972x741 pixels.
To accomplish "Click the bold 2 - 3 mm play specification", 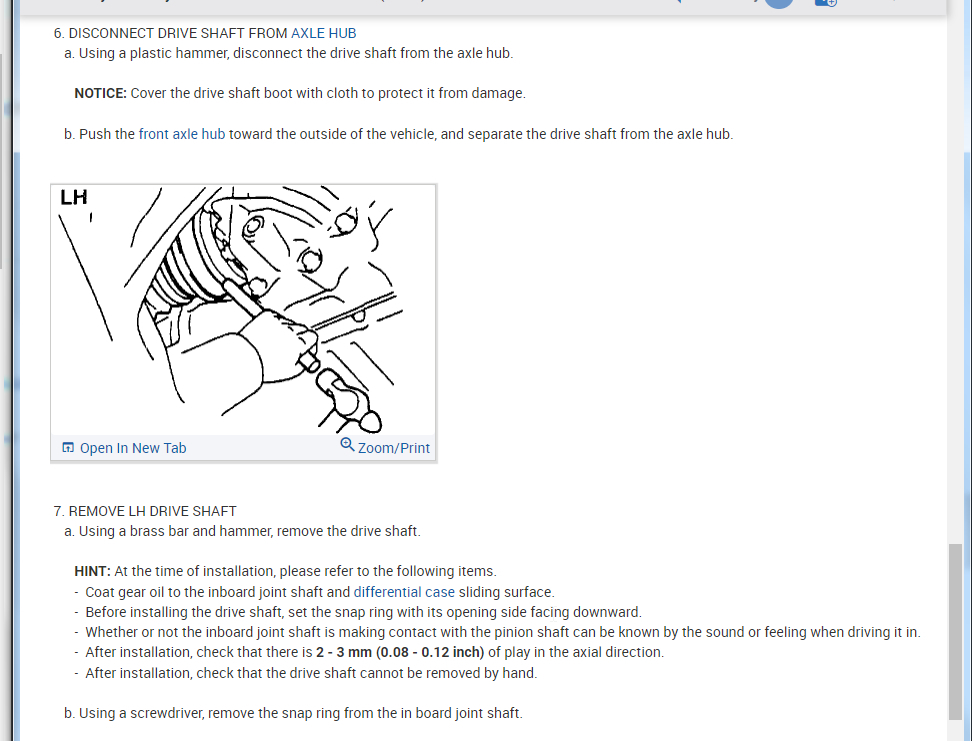I will click(400, 652).
